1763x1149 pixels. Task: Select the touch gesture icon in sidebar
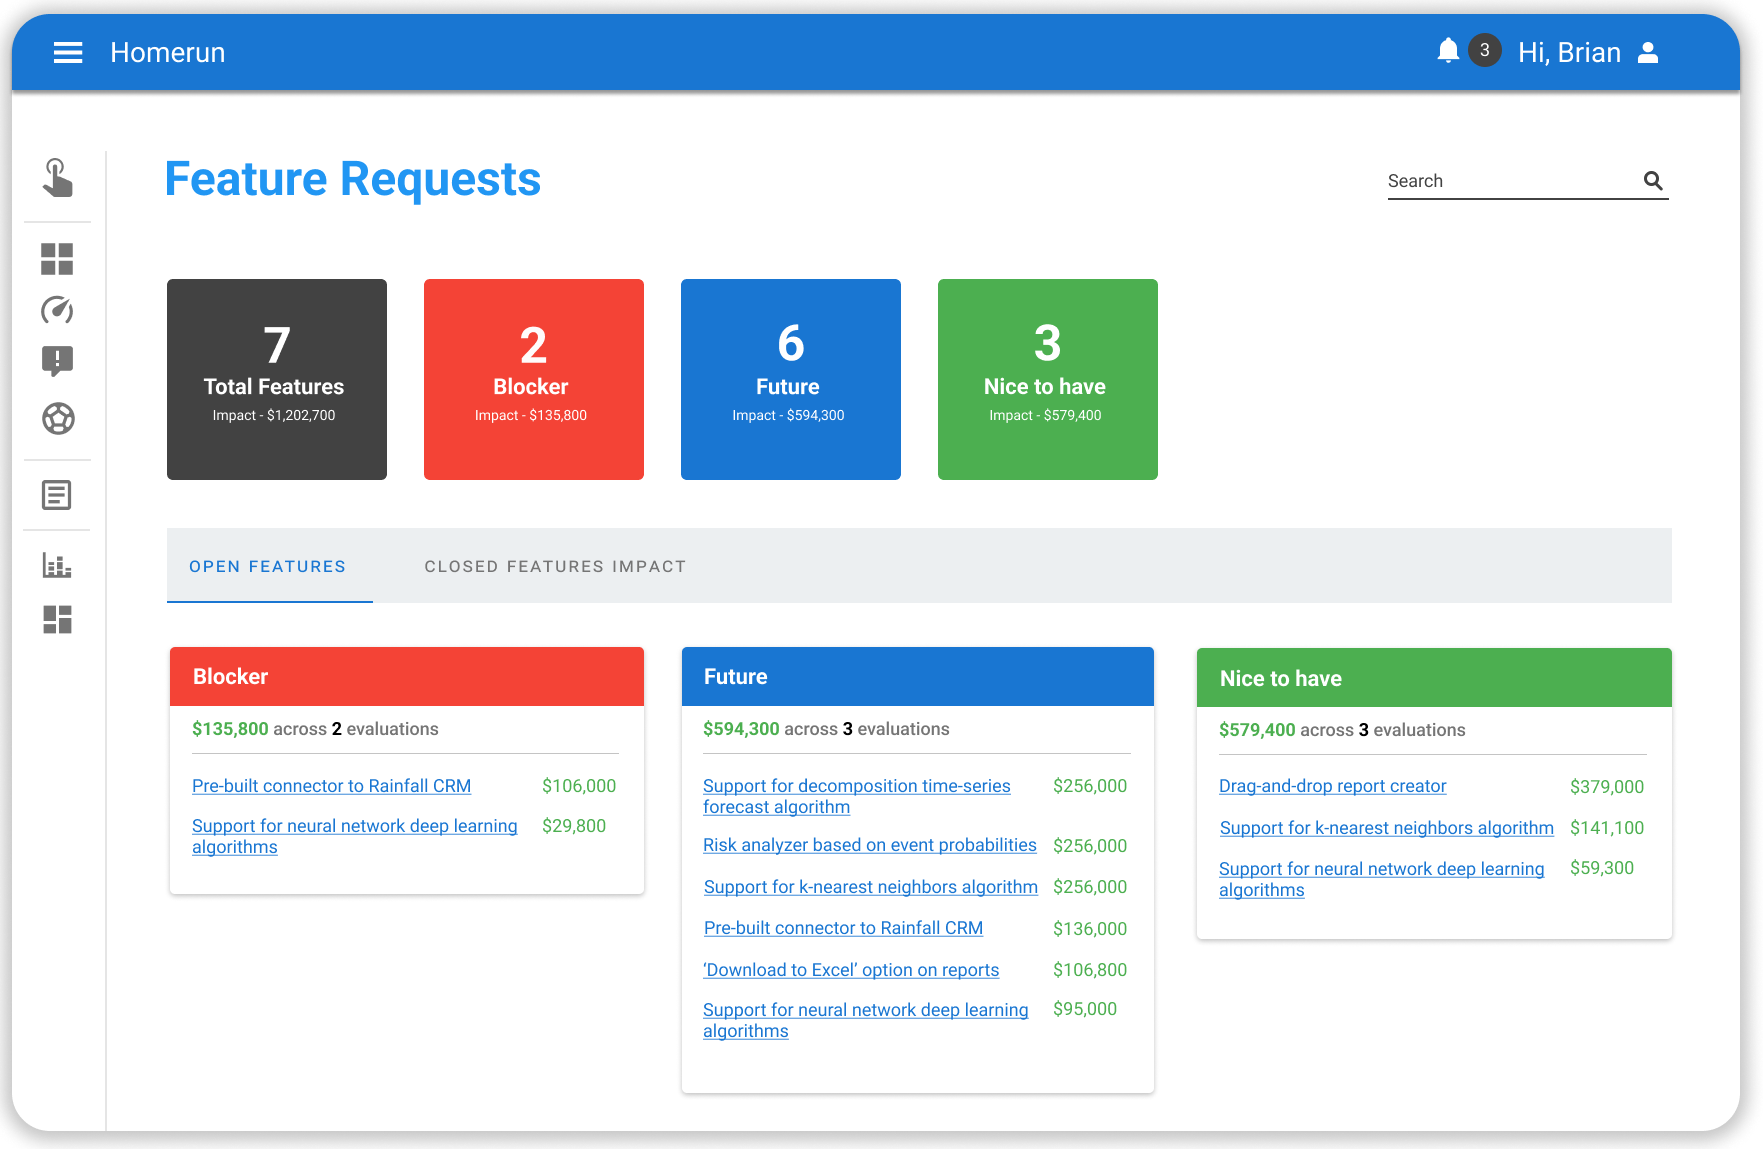pyautogui.click(x=57, y=180)
